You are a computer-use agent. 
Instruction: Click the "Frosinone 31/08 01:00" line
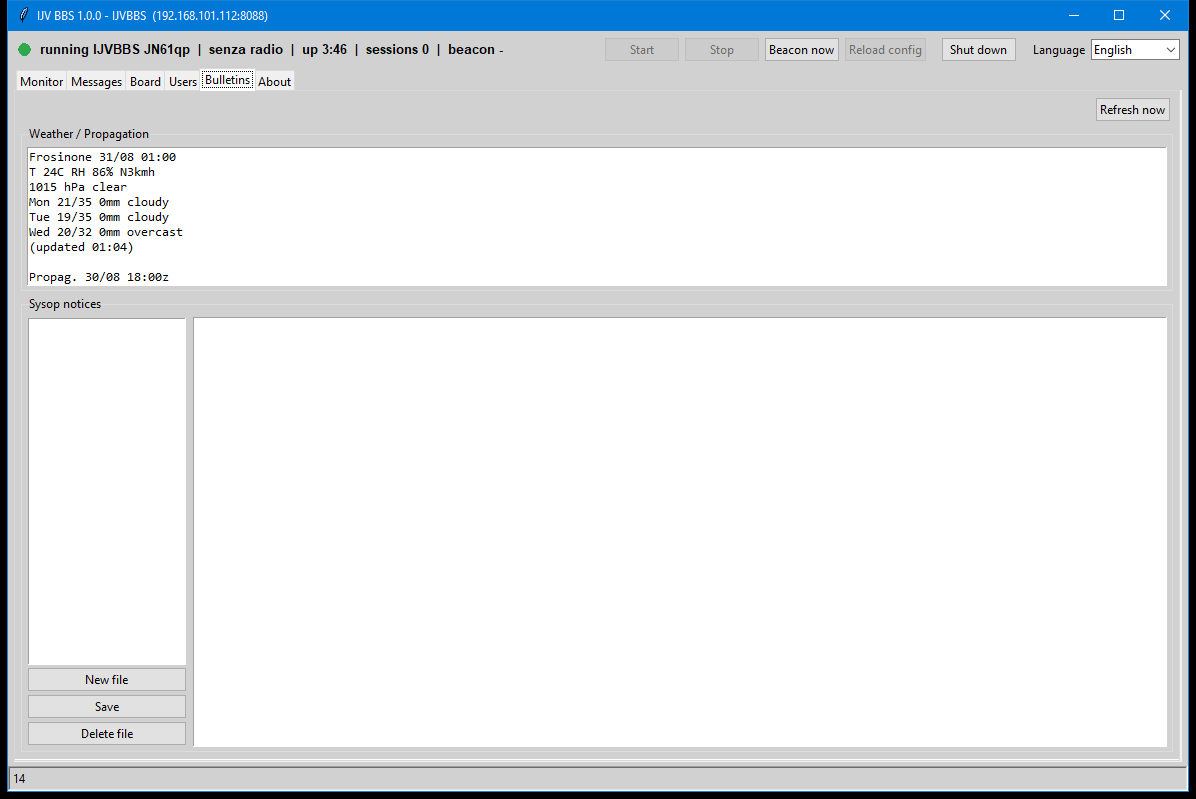[x=102, y=157]
